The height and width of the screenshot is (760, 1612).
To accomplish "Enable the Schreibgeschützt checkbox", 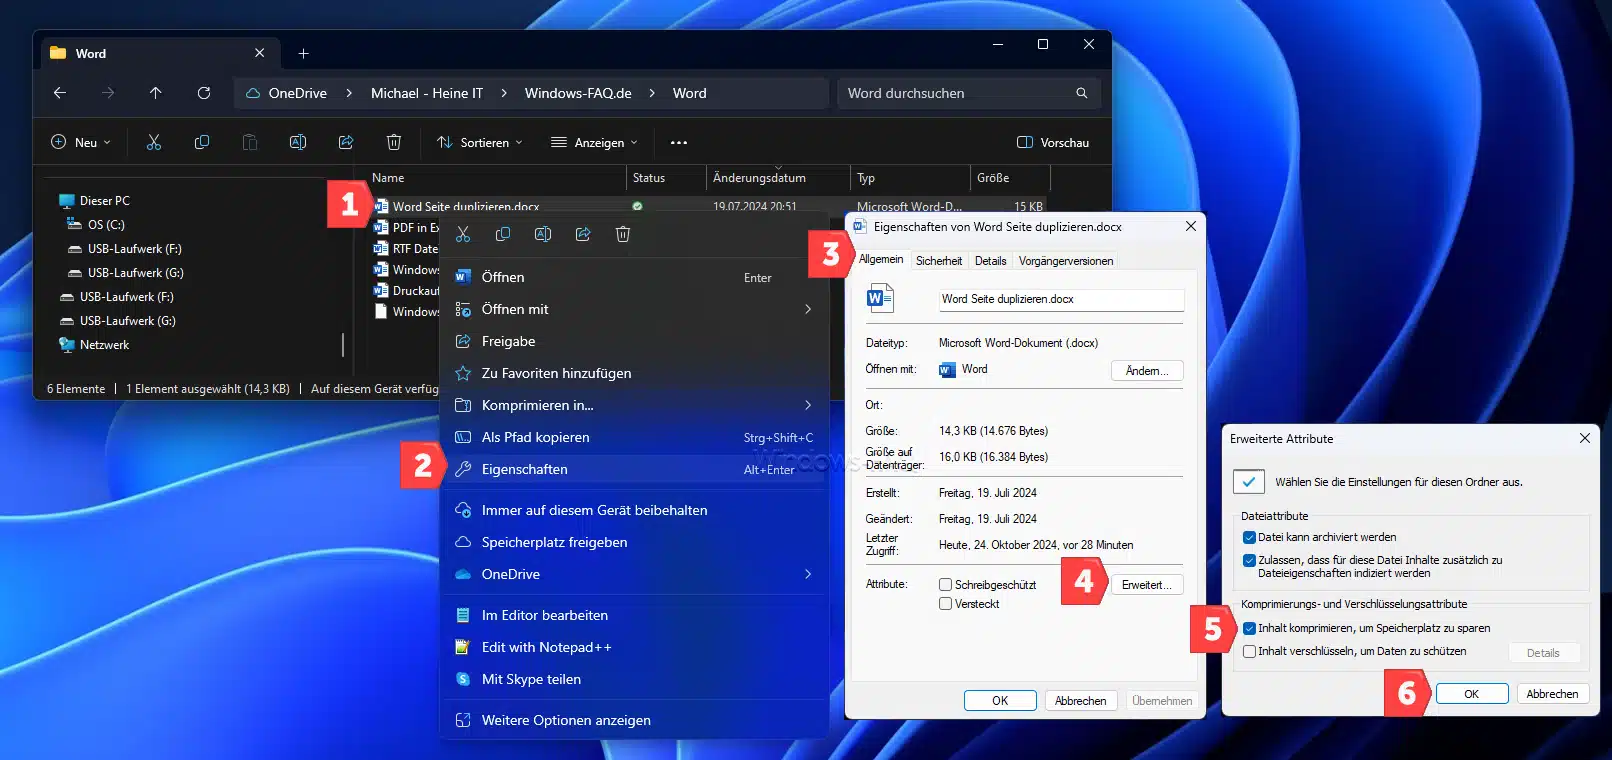I will tap(945, 585).
